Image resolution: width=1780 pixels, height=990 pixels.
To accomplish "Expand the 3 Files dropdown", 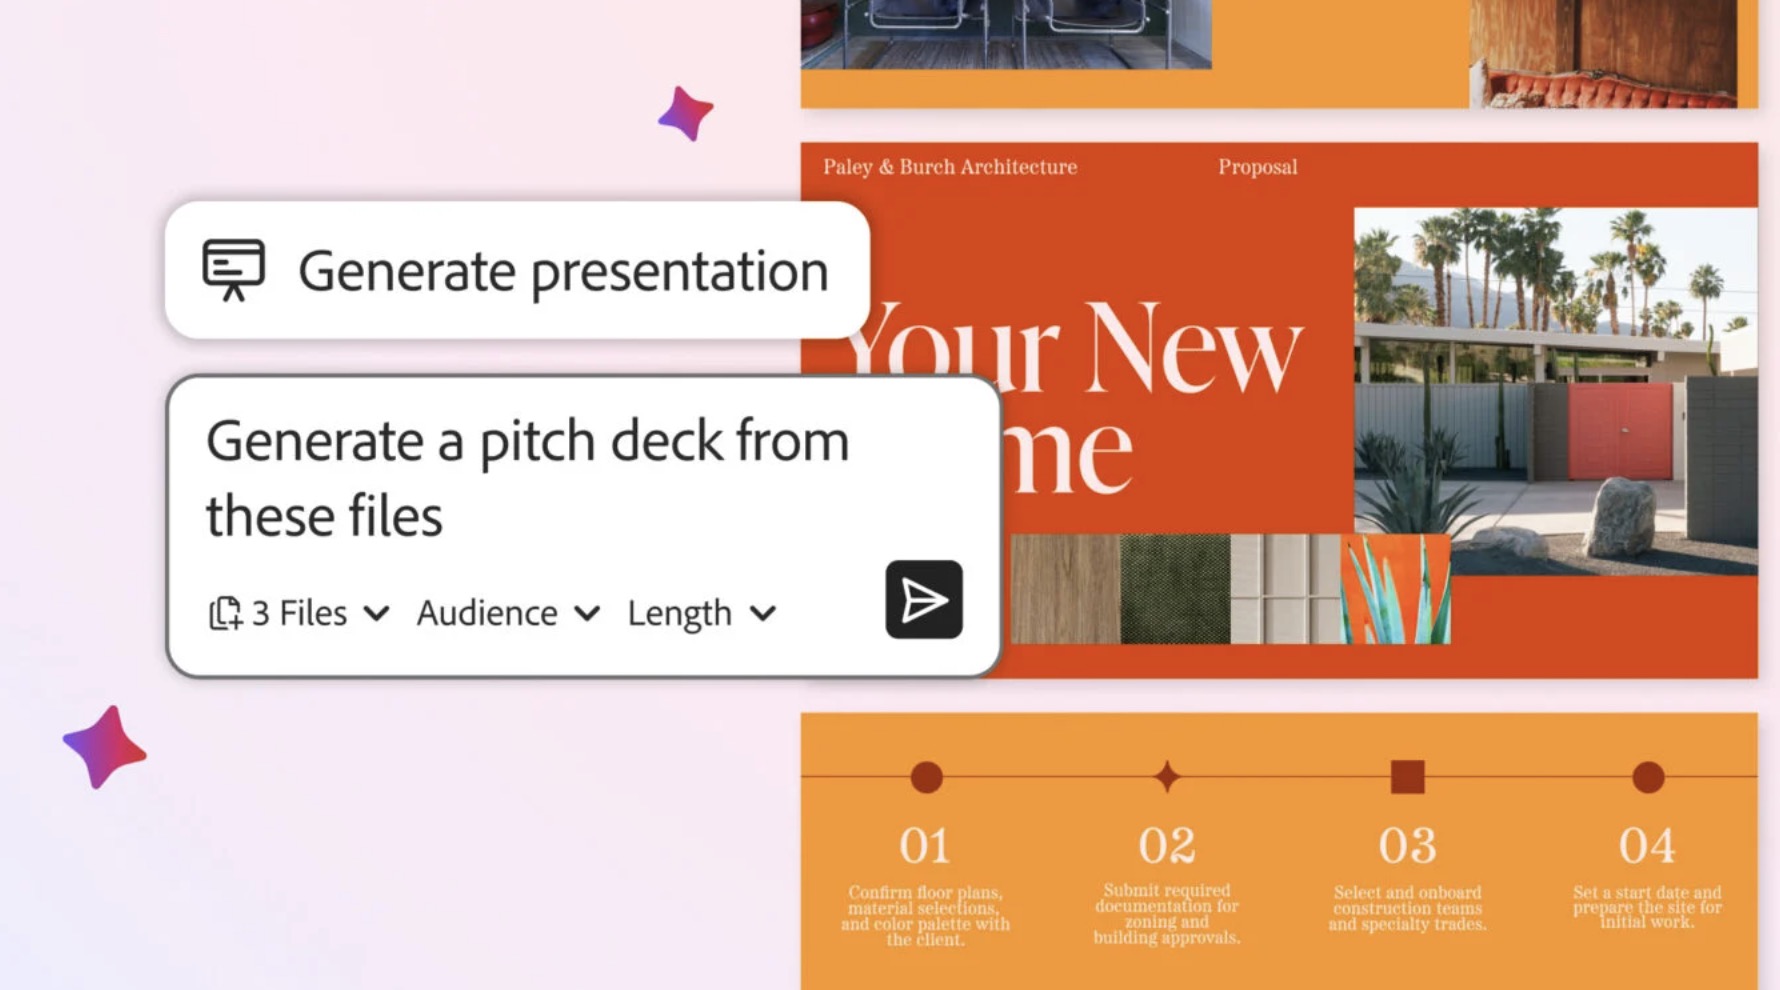I will [300, 613].
